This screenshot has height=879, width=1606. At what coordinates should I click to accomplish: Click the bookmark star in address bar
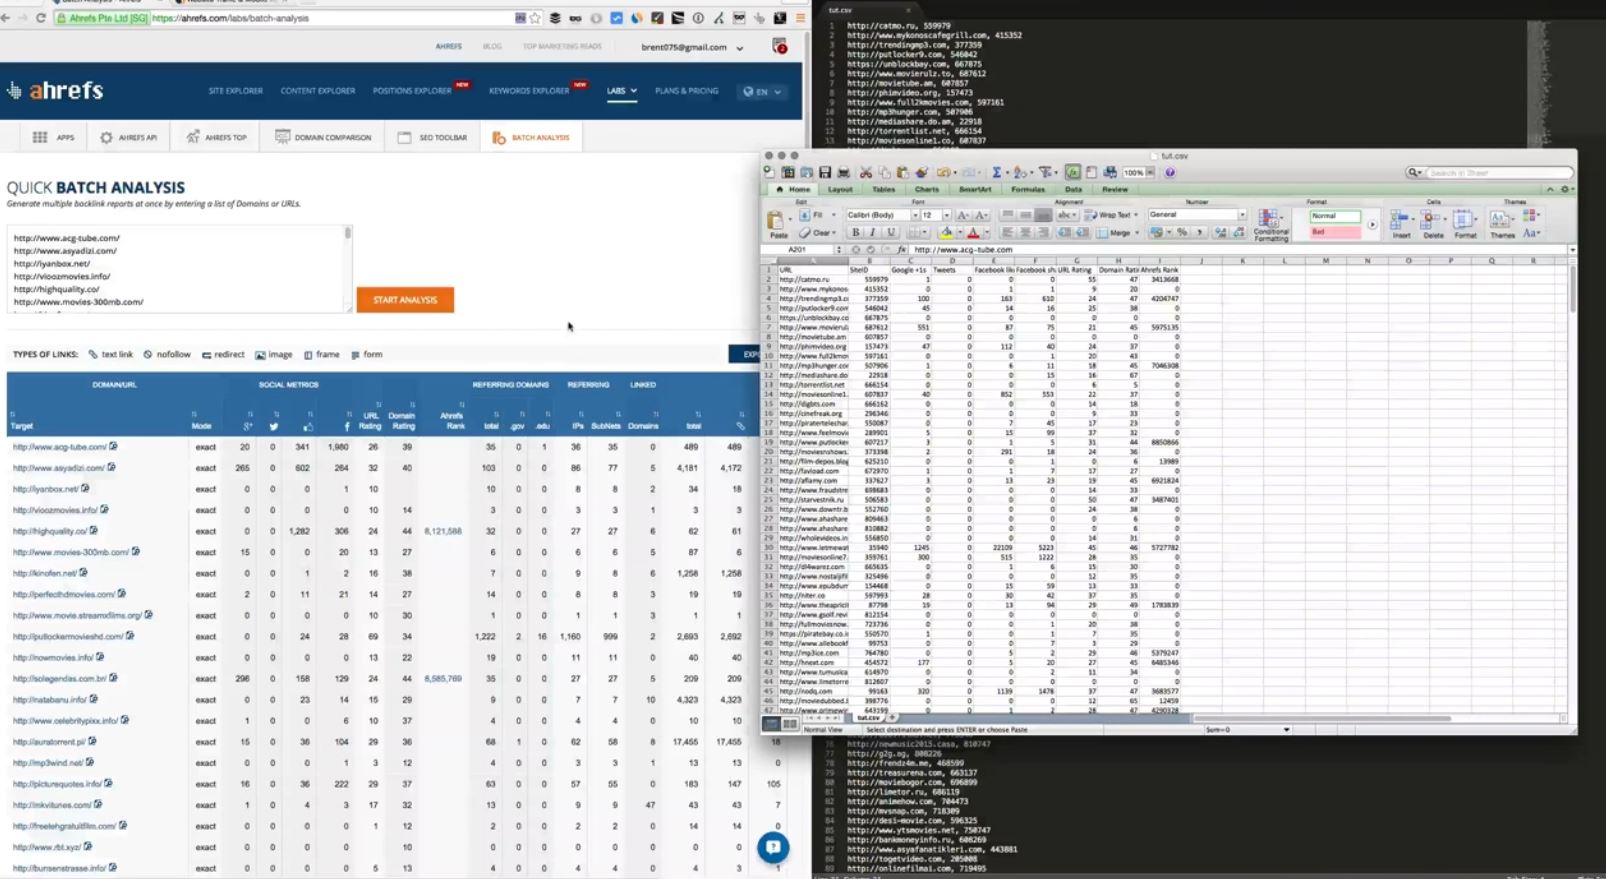tap(535, 18)
